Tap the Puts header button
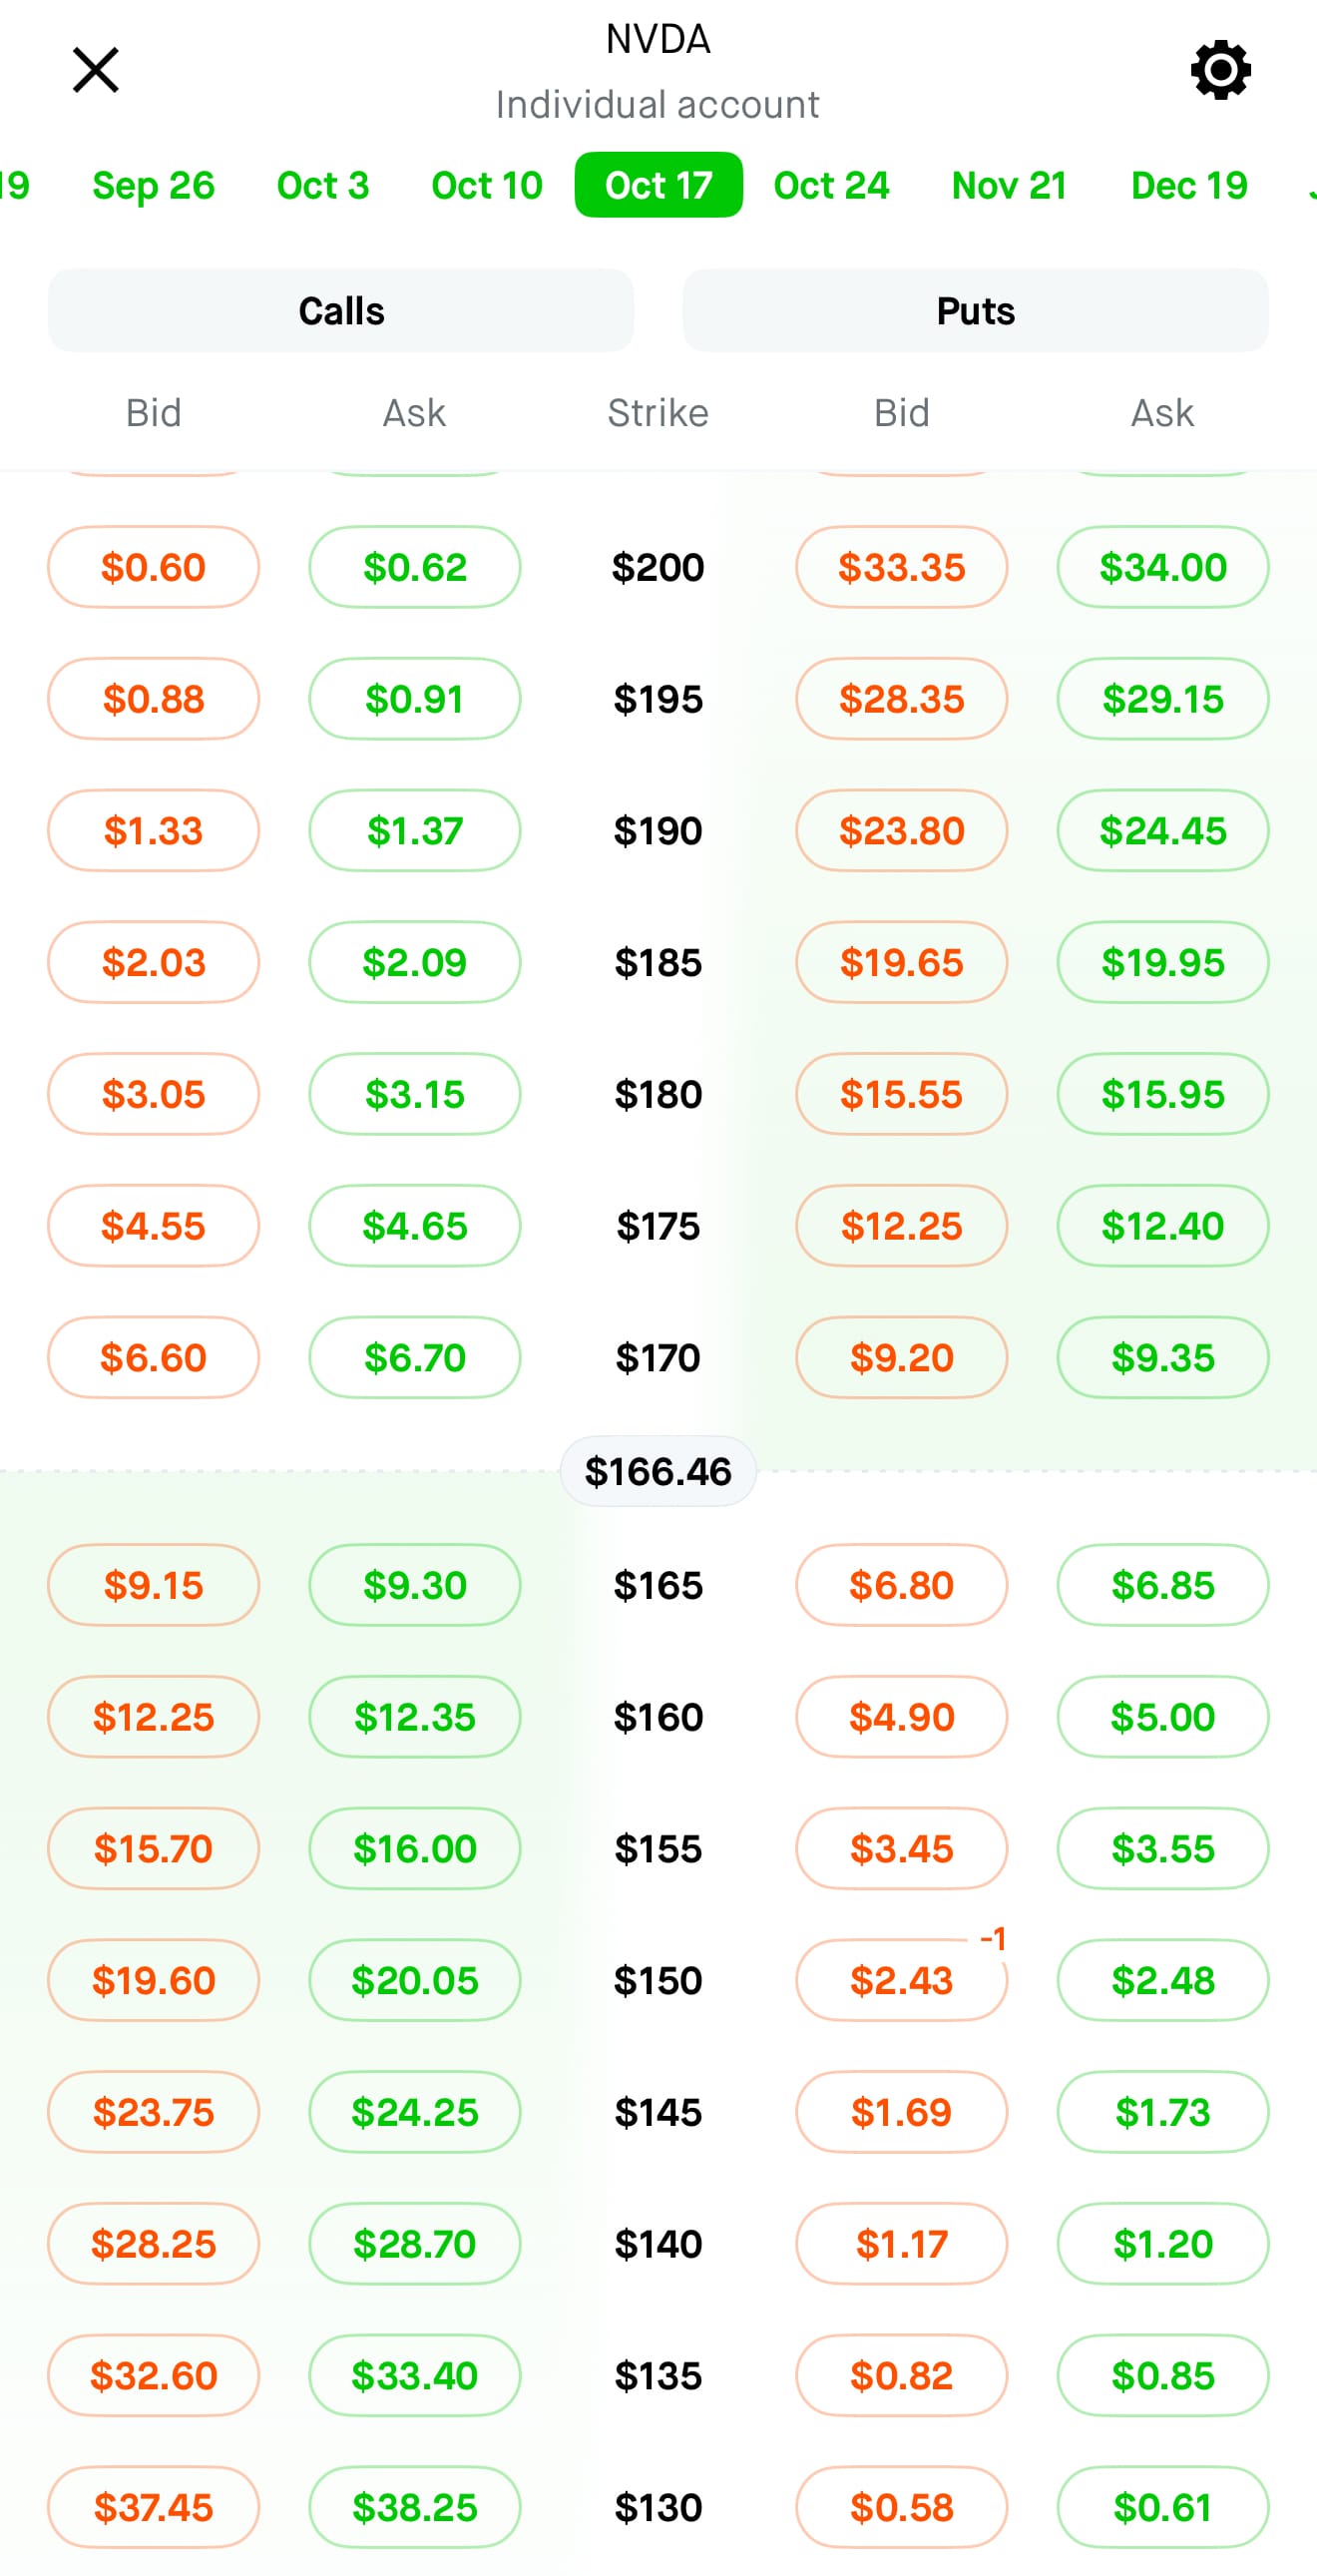Screen dimensions: 1317x2576 pyautogui.click(x=975, y=310)
